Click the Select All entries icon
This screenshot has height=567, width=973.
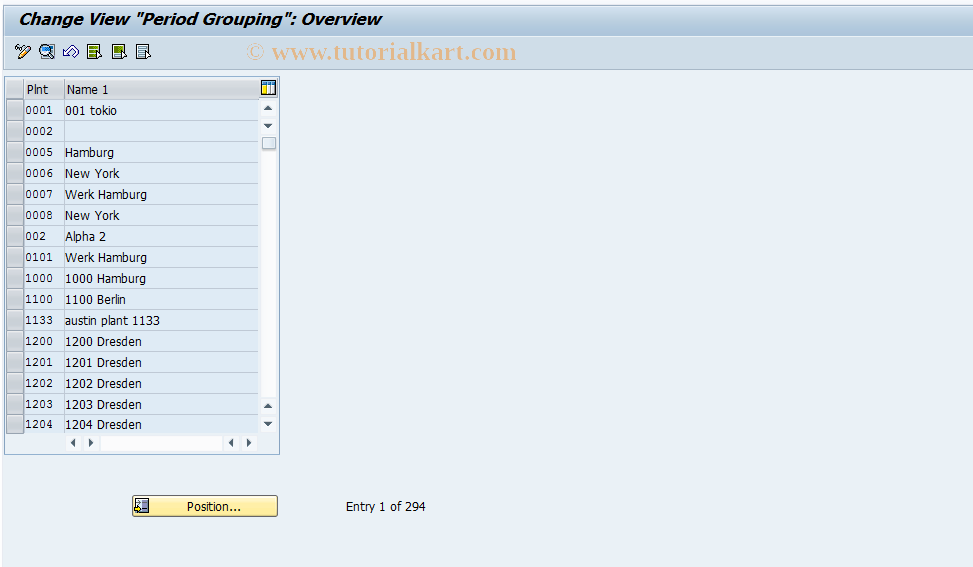[x=94, y=51]
